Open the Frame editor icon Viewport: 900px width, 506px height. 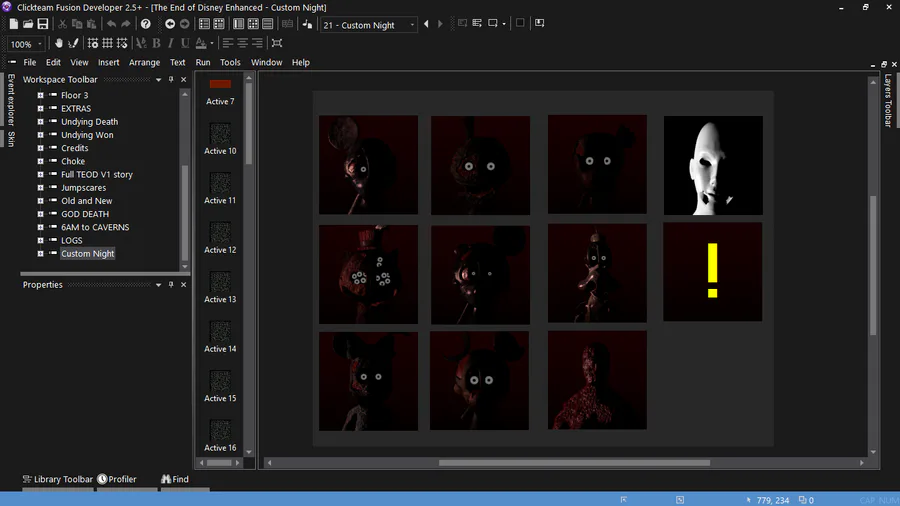pyautogui.click(x=238, y=24)
